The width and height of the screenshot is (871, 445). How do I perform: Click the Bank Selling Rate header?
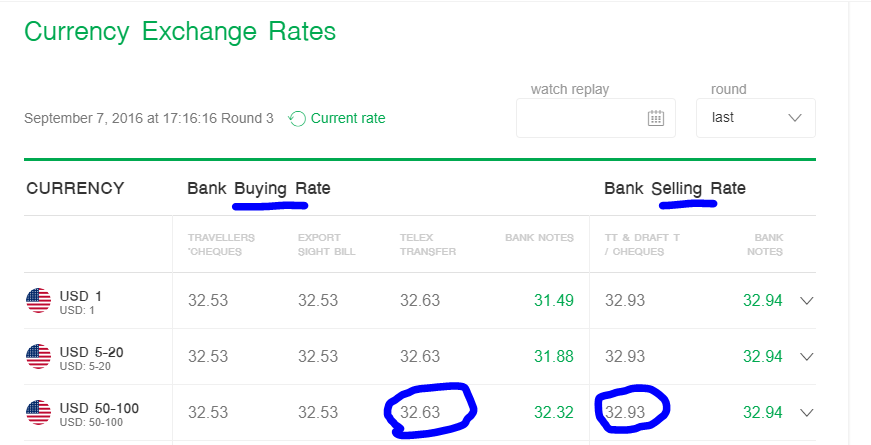674,188
